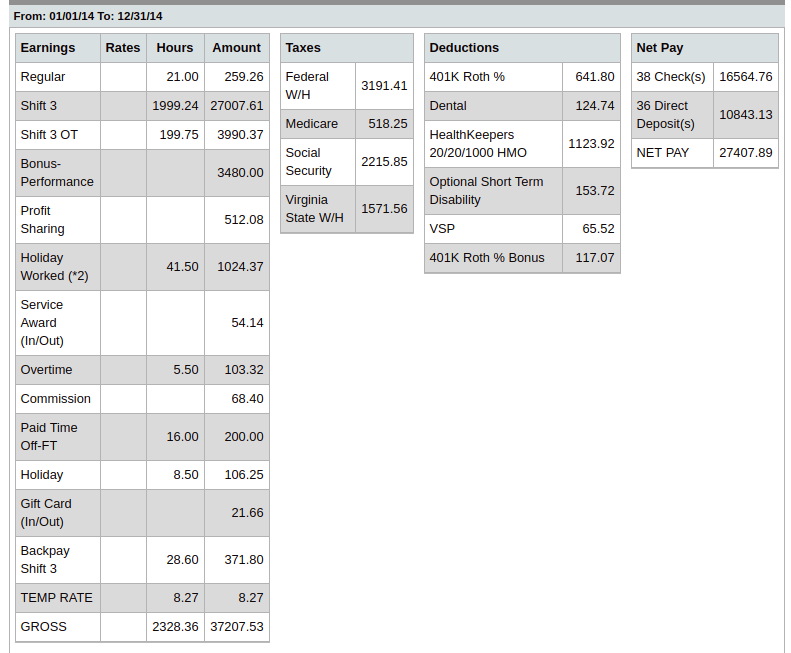Click the Deductions table header
The image size is (791, 653).
tap(464, 48)
